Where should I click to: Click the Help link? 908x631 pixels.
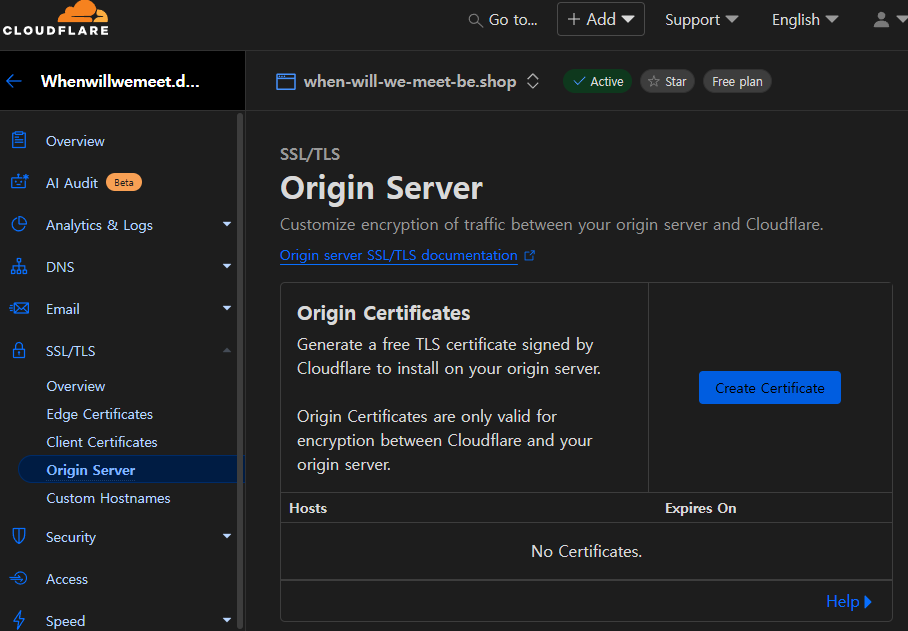pyautogui.click(x=848, y=601)
